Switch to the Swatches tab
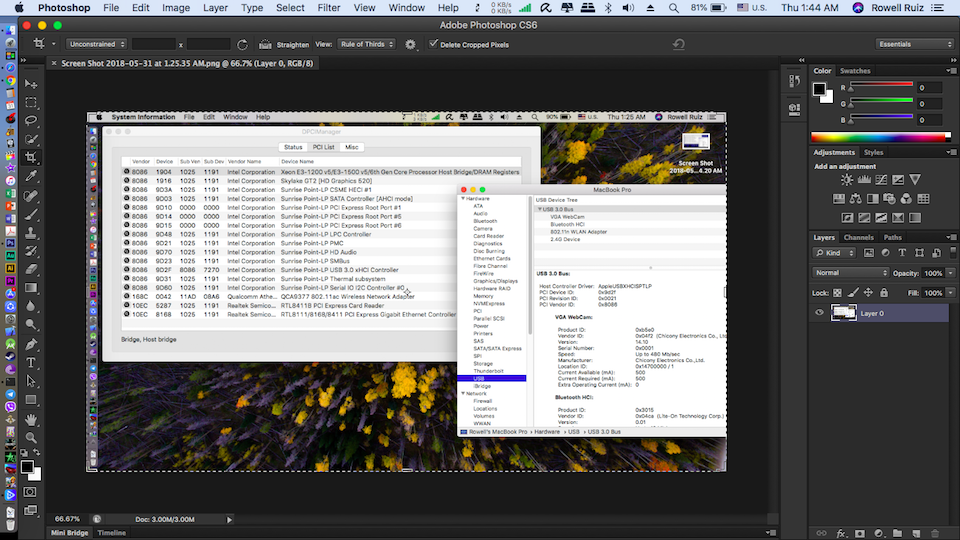Image resolution: width=960 pixels, height=540 pixels. click(855, 70)
